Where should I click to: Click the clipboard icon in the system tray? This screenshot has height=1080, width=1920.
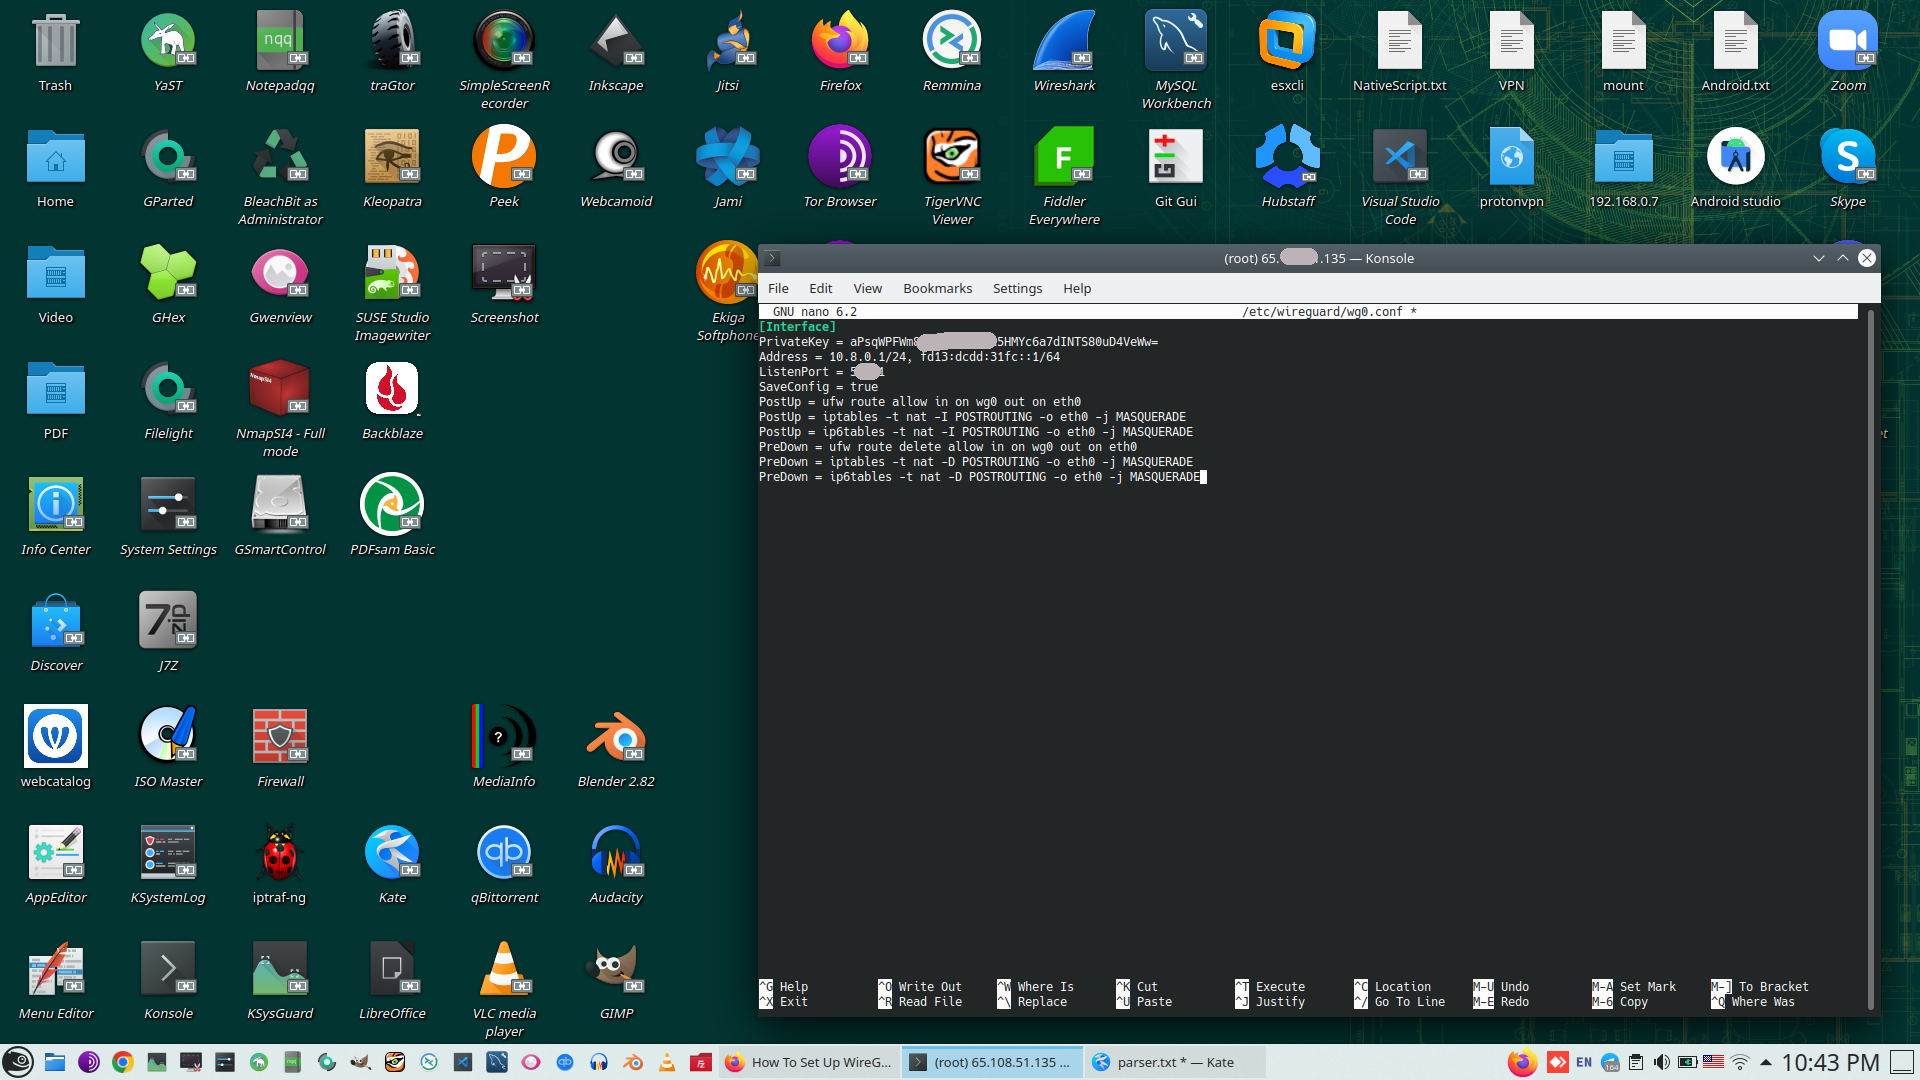coord(1636,1062)
